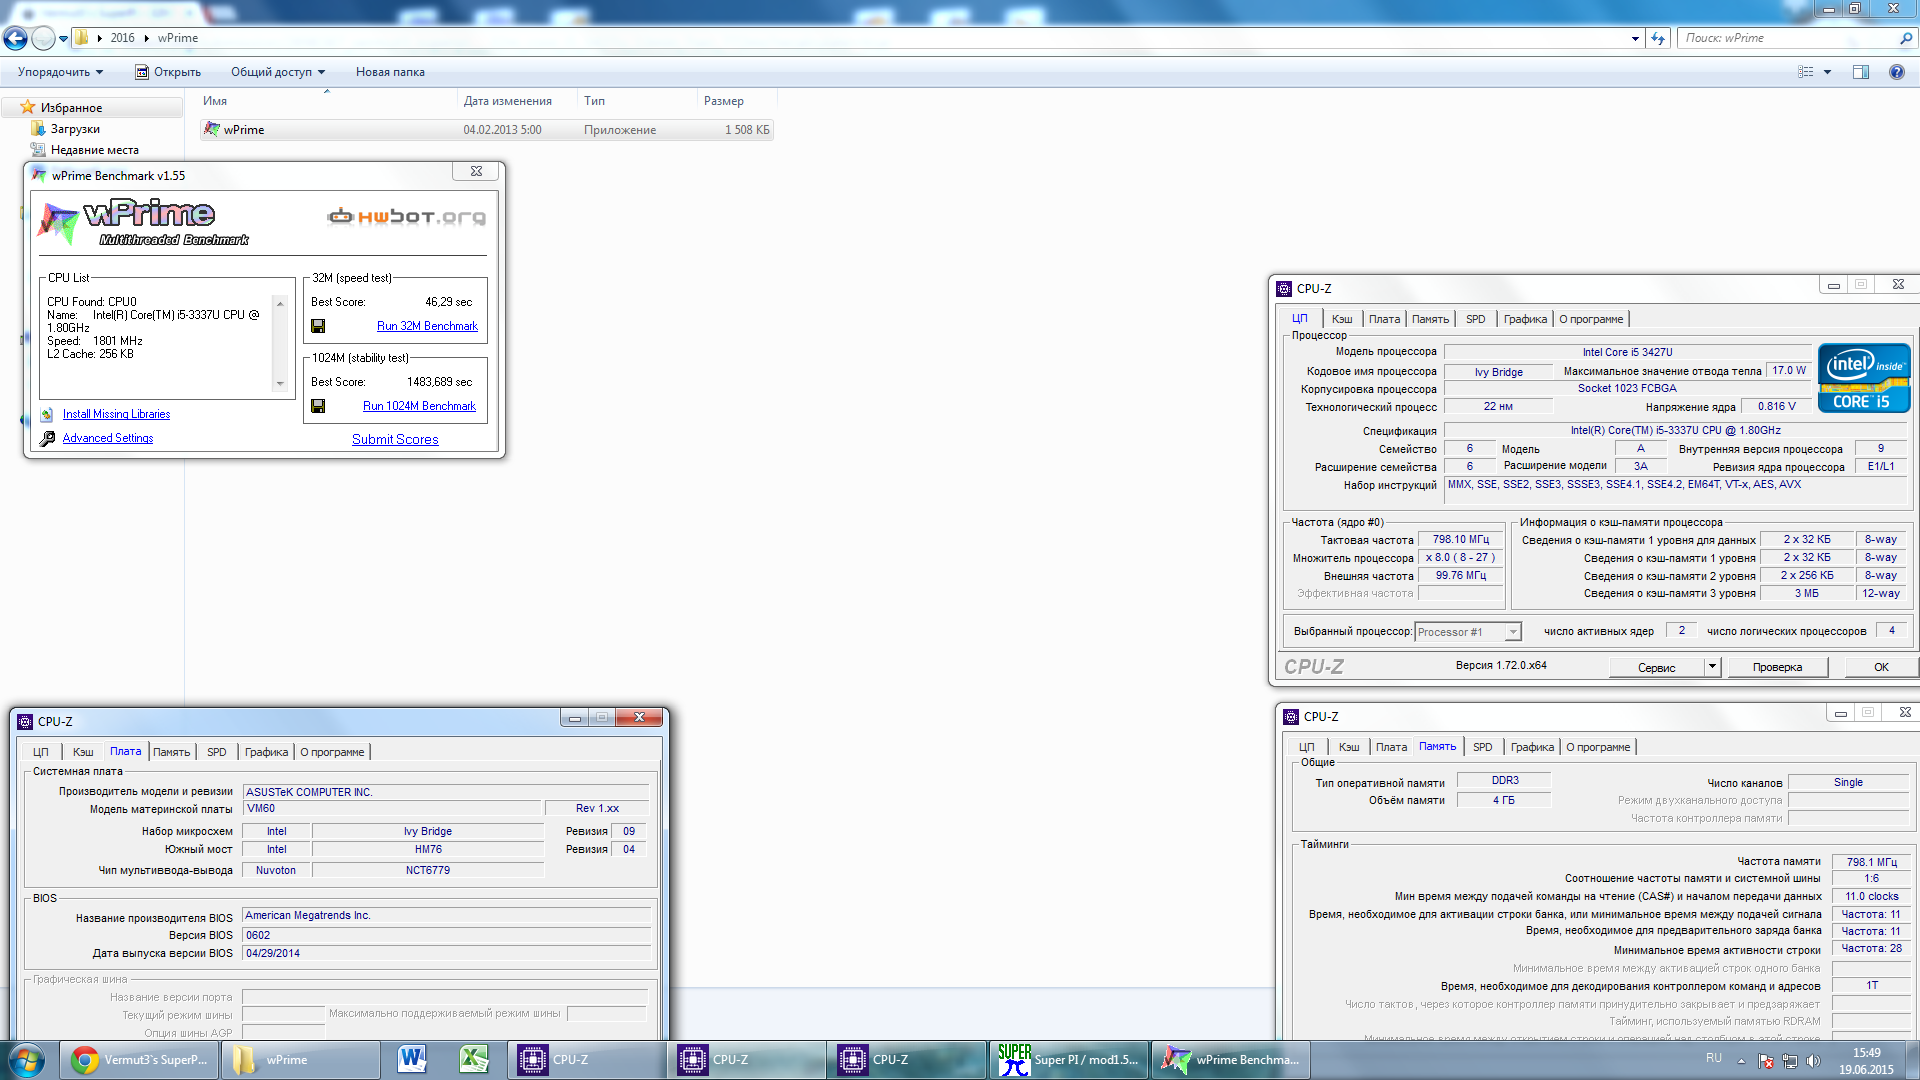Open the first CPU-Z taskbar item
This screenshot has width=1920, height=1080.
click(586, 1060)
